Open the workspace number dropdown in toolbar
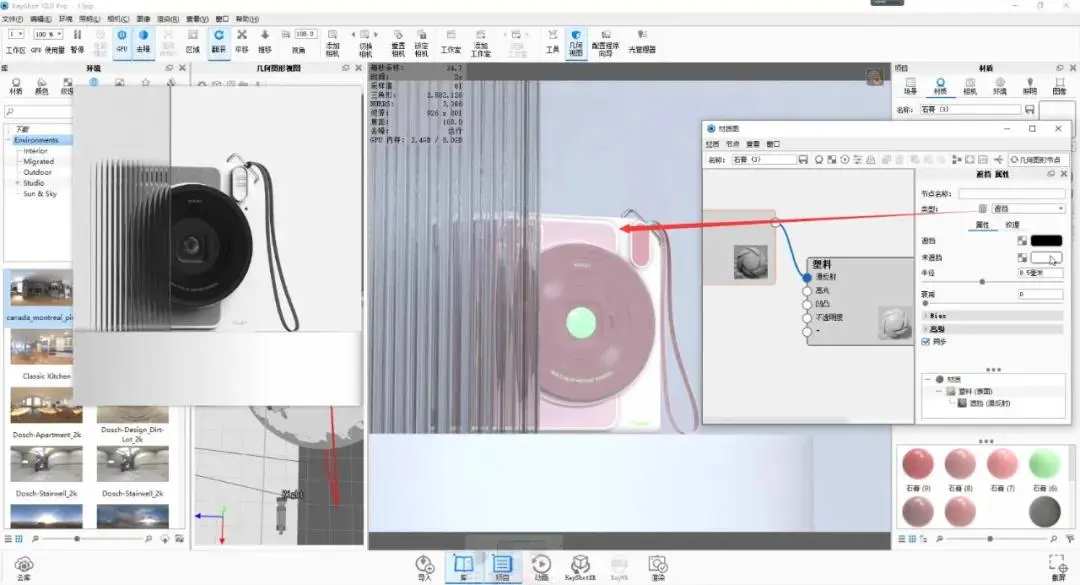1080x585 pixels. [x=16, y=34]
